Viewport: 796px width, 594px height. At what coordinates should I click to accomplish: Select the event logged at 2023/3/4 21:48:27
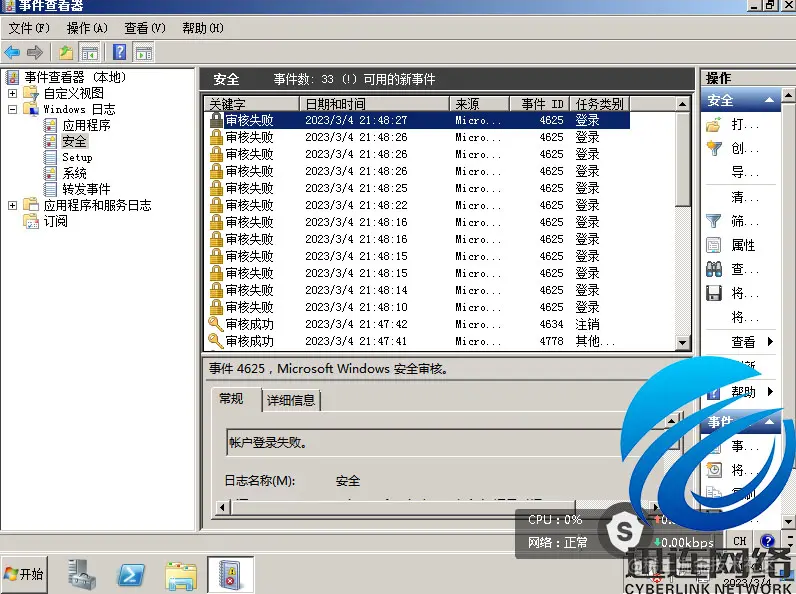[x=417, y=120]
